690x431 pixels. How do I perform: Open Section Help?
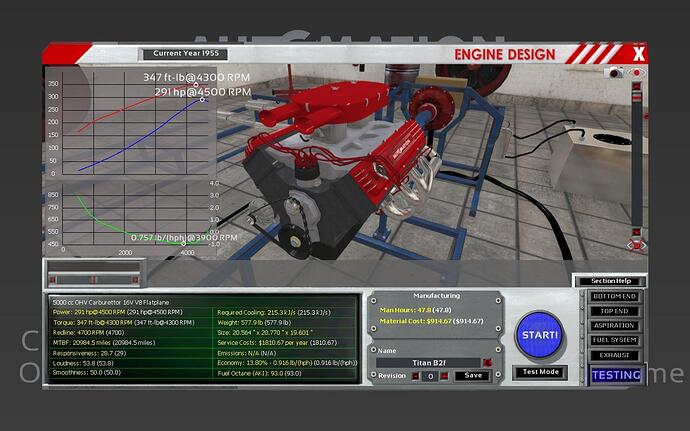pos(609,281)
